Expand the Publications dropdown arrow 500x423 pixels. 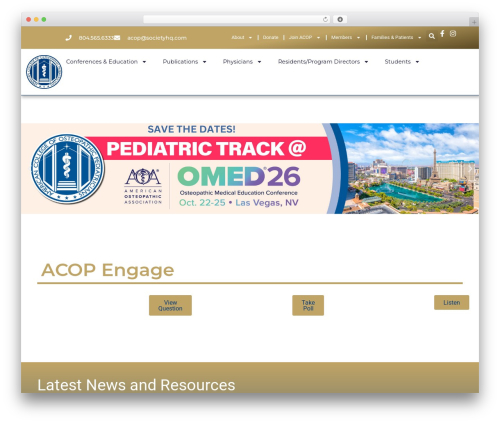(204, 62)
